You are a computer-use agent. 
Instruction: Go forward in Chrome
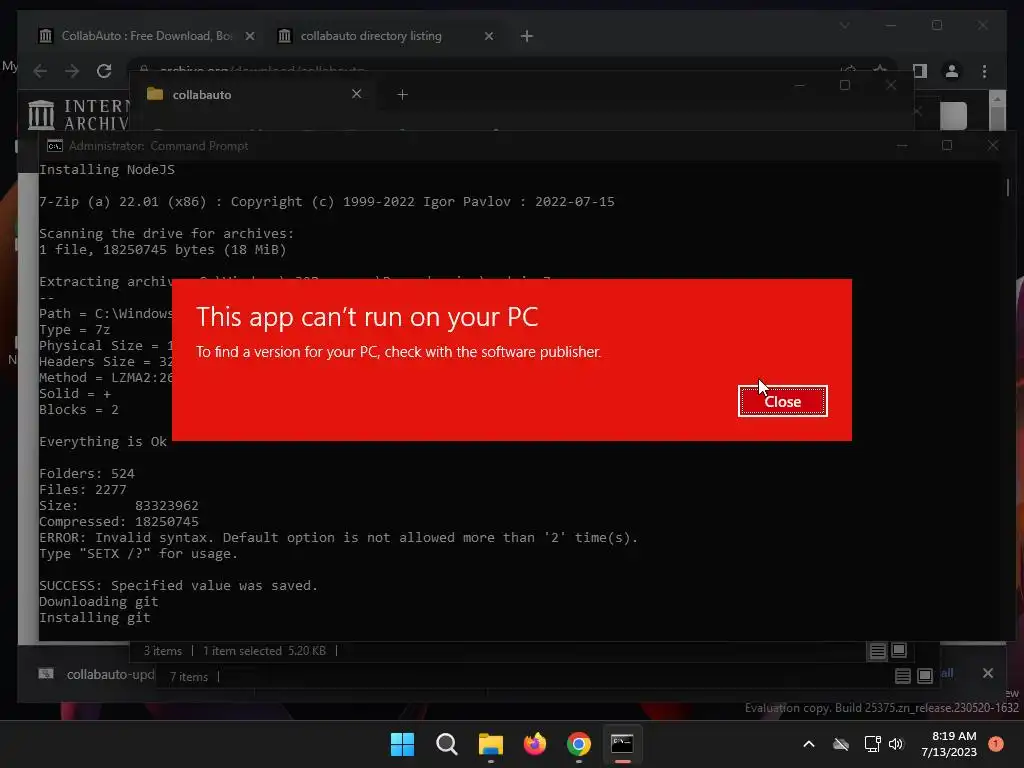pos(72,71)
